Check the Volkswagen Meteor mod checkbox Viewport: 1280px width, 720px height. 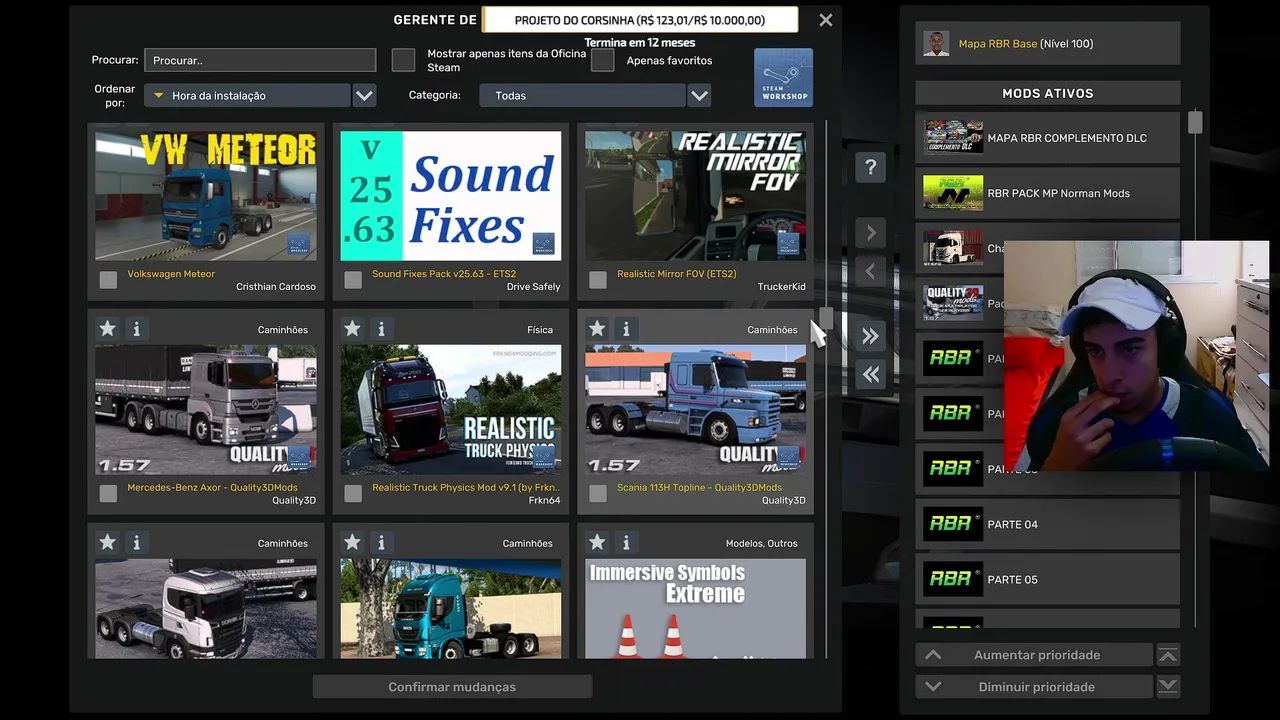point(108,280)
